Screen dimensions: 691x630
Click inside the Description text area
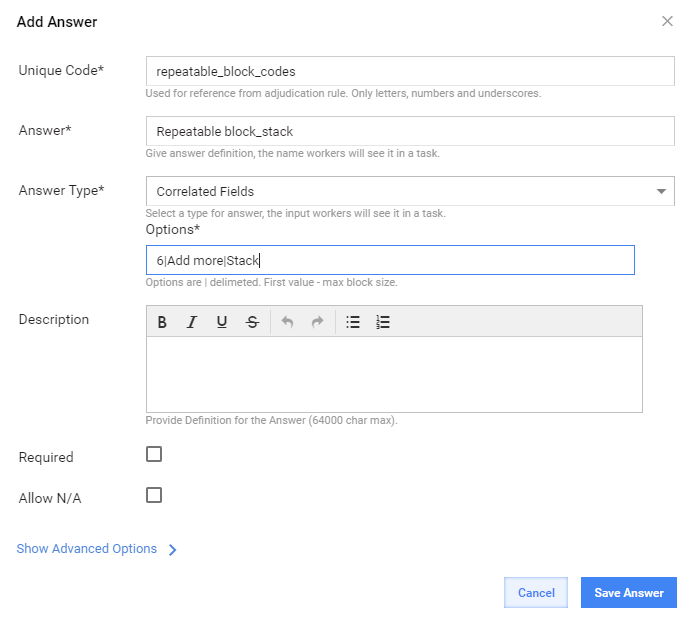394,374
